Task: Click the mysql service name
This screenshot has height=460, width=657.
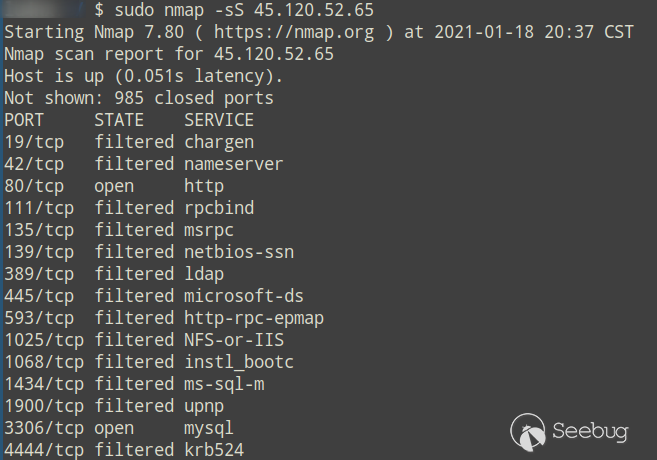Action: (209, 428)
